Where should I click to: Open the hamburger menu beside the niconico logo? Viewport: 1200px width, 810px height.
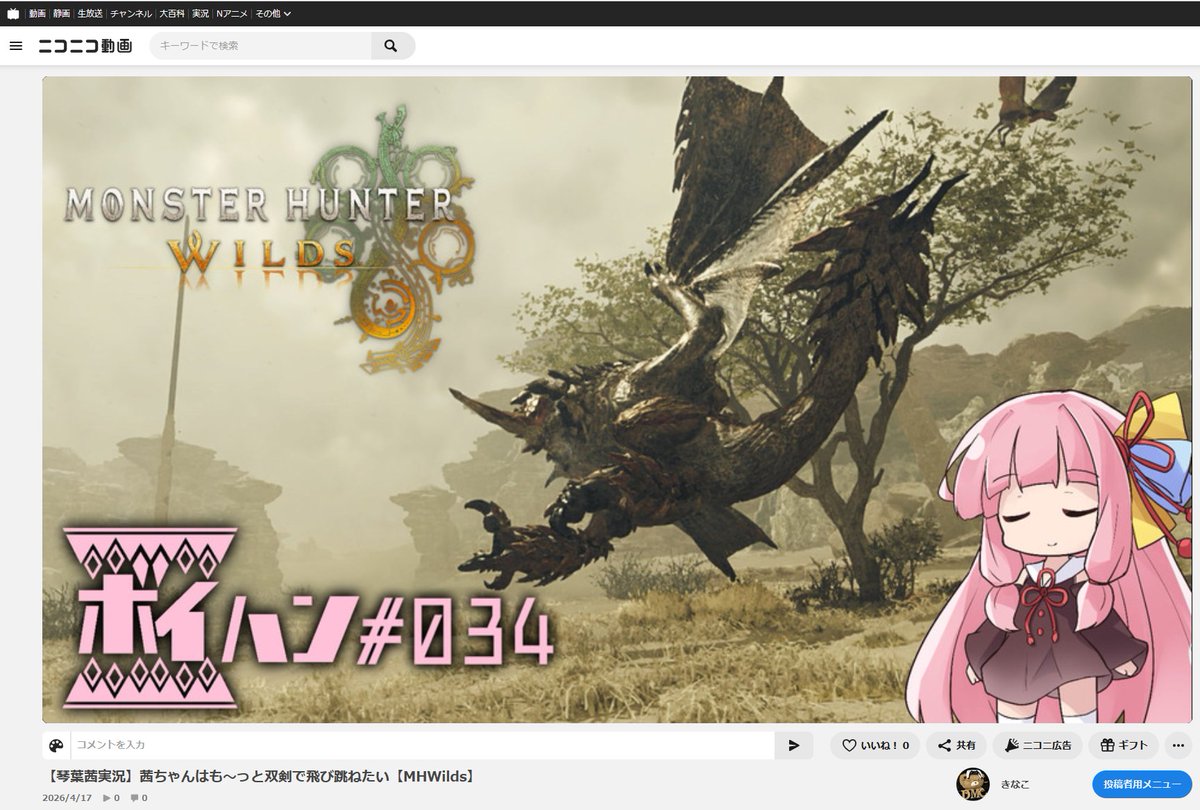(x=16, y=46)
